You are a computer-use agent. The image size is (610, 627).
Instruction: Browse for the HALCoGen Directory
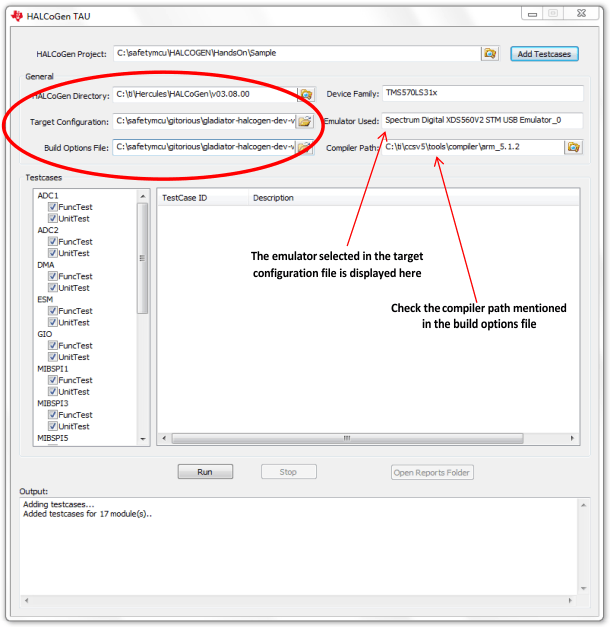[x=306, y=94]
